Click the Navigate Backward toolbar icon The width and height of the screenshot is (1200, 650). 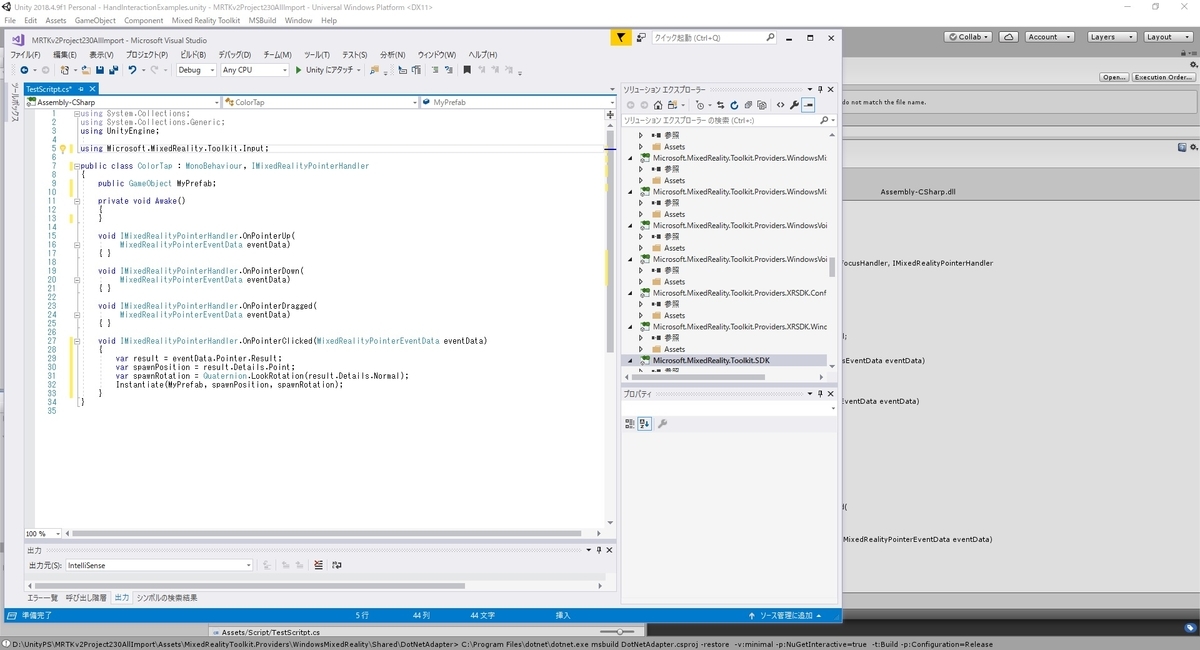(24, 70)
